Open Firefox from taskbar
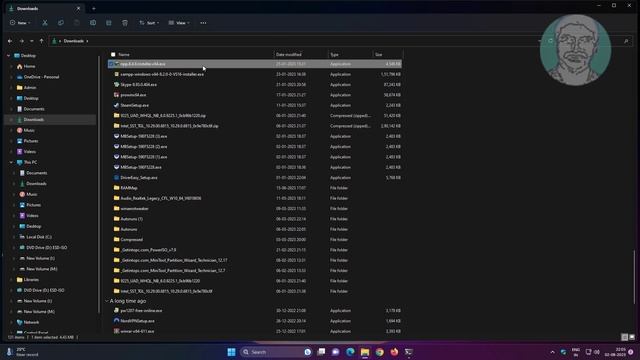 pos(394,352)
